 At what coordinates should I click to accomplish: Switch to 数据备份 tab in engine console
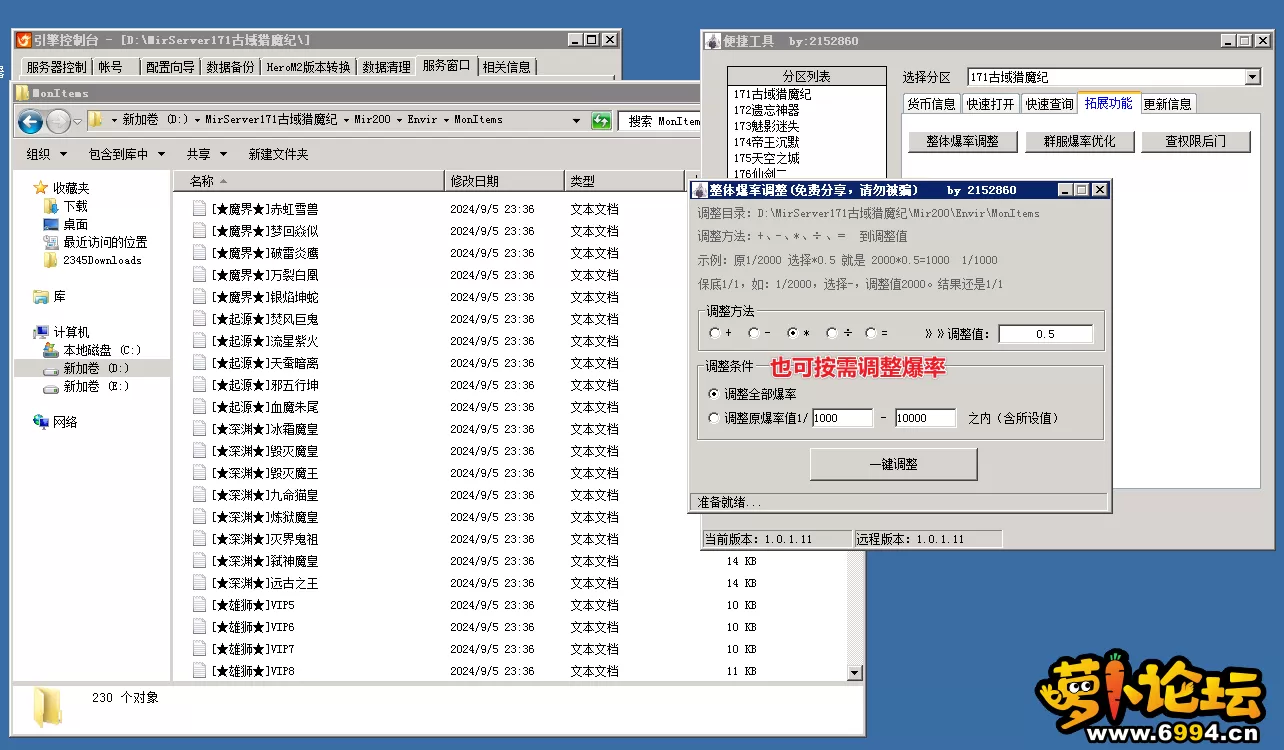point(230,67)
